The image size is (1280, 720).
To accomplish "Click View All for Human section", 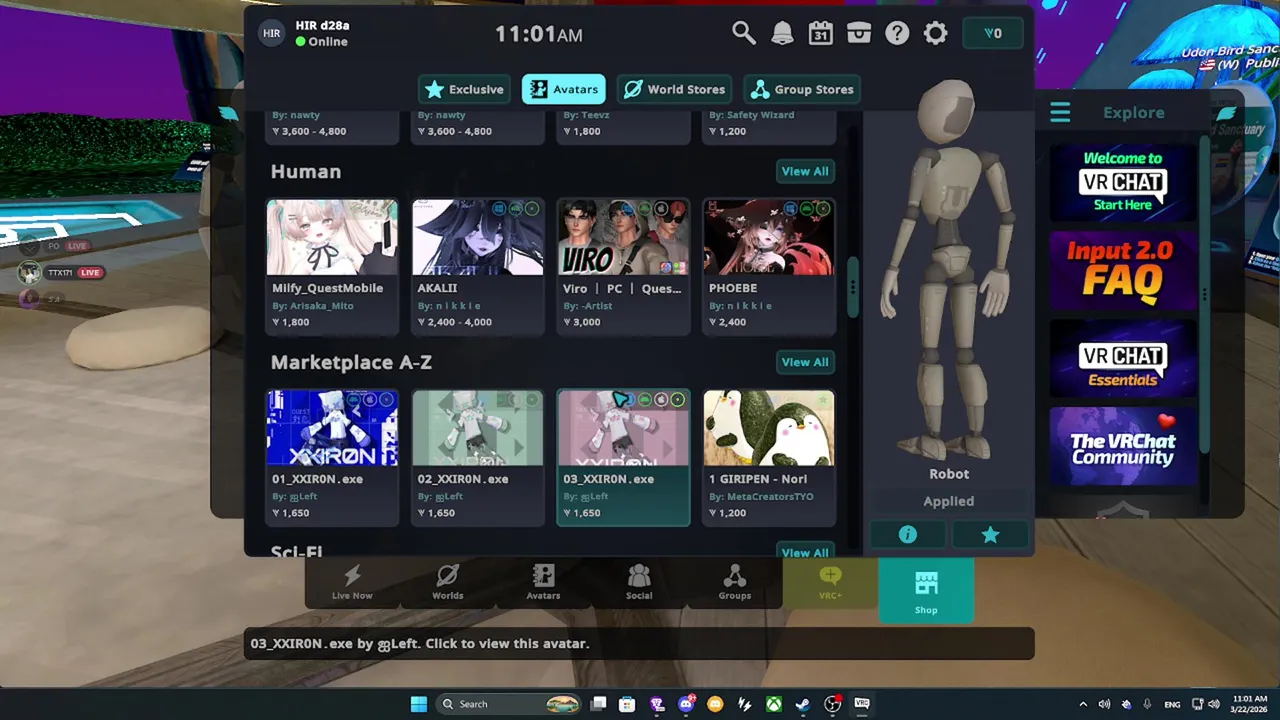I will (x=805, y=171).
